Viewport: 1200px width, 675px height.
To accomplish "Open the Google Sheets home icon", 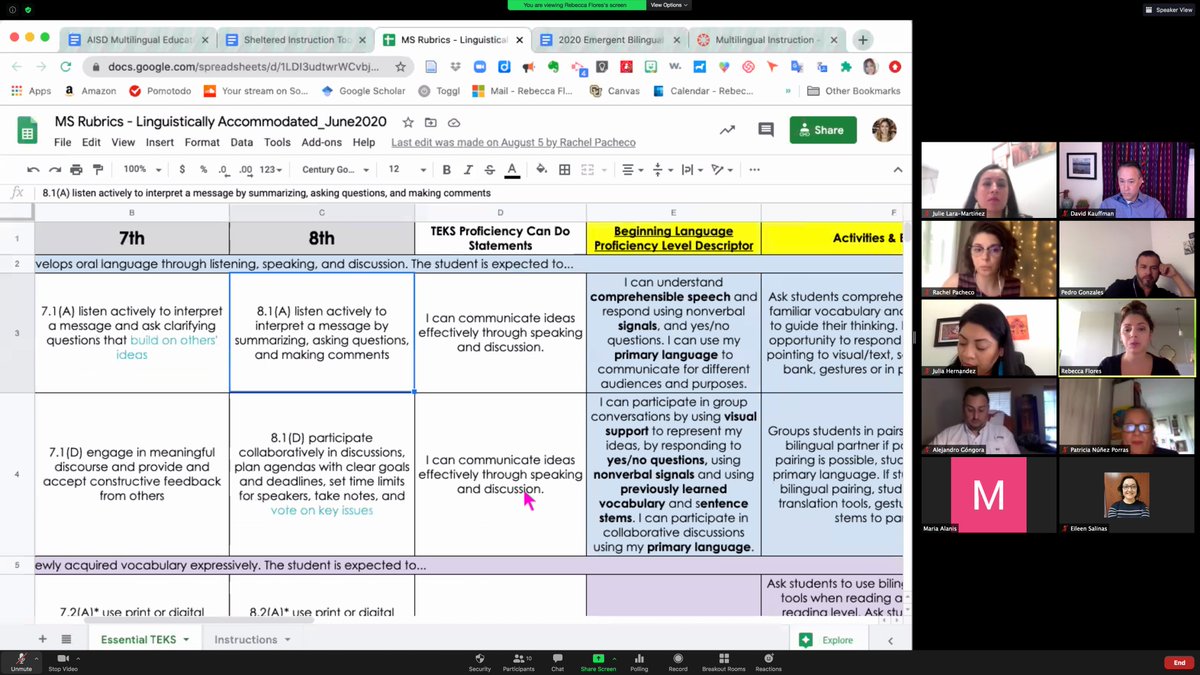I will pyautogui.click(x=27, y=131).
